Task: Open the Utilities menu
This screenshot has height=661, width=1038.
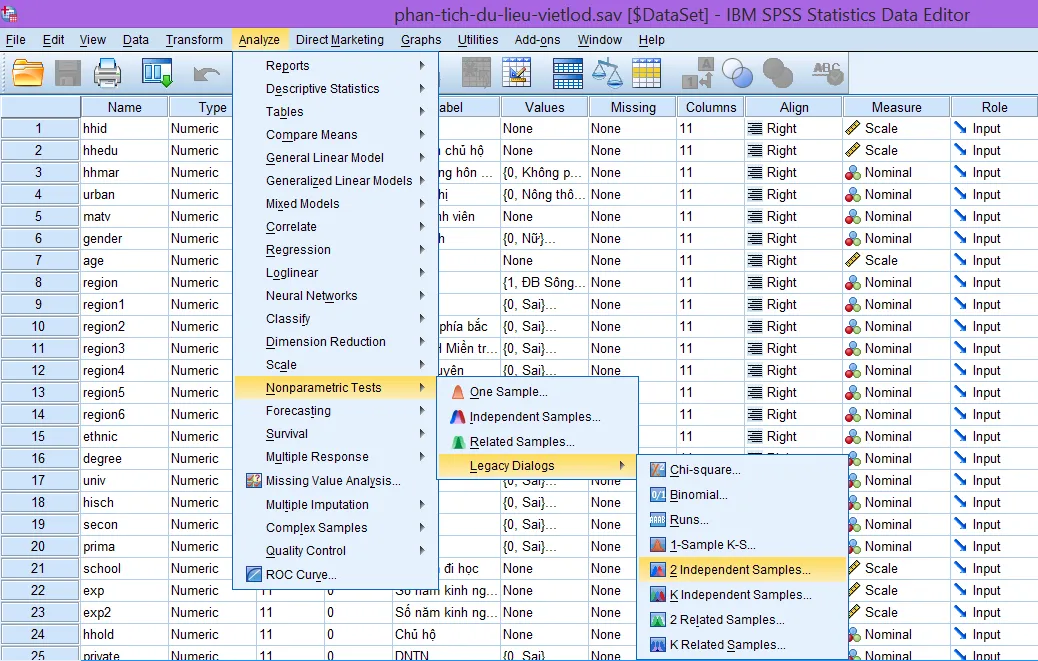Action: 478,40
